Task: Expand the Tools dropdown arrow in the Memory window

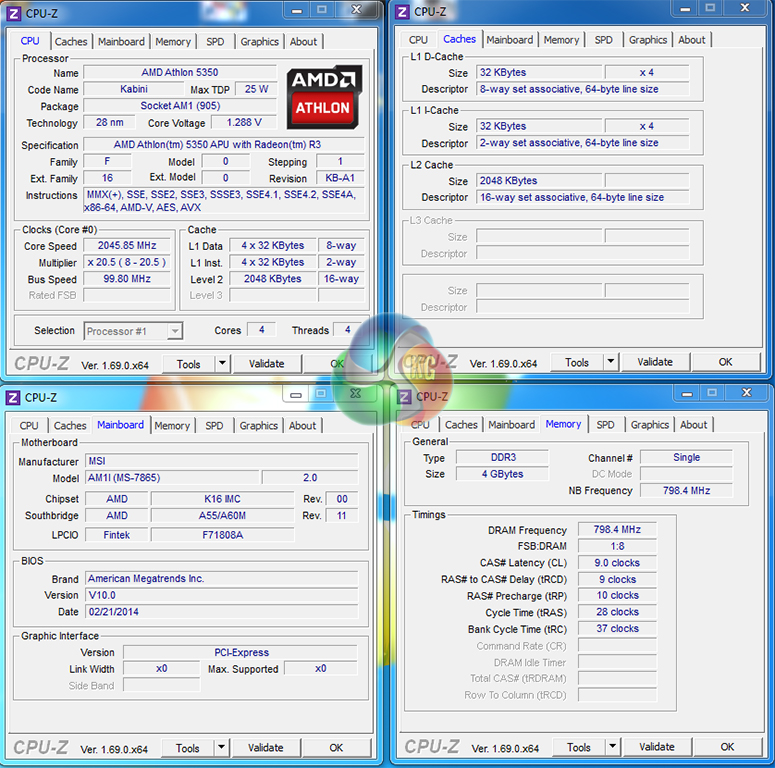Action: point(612,747)
